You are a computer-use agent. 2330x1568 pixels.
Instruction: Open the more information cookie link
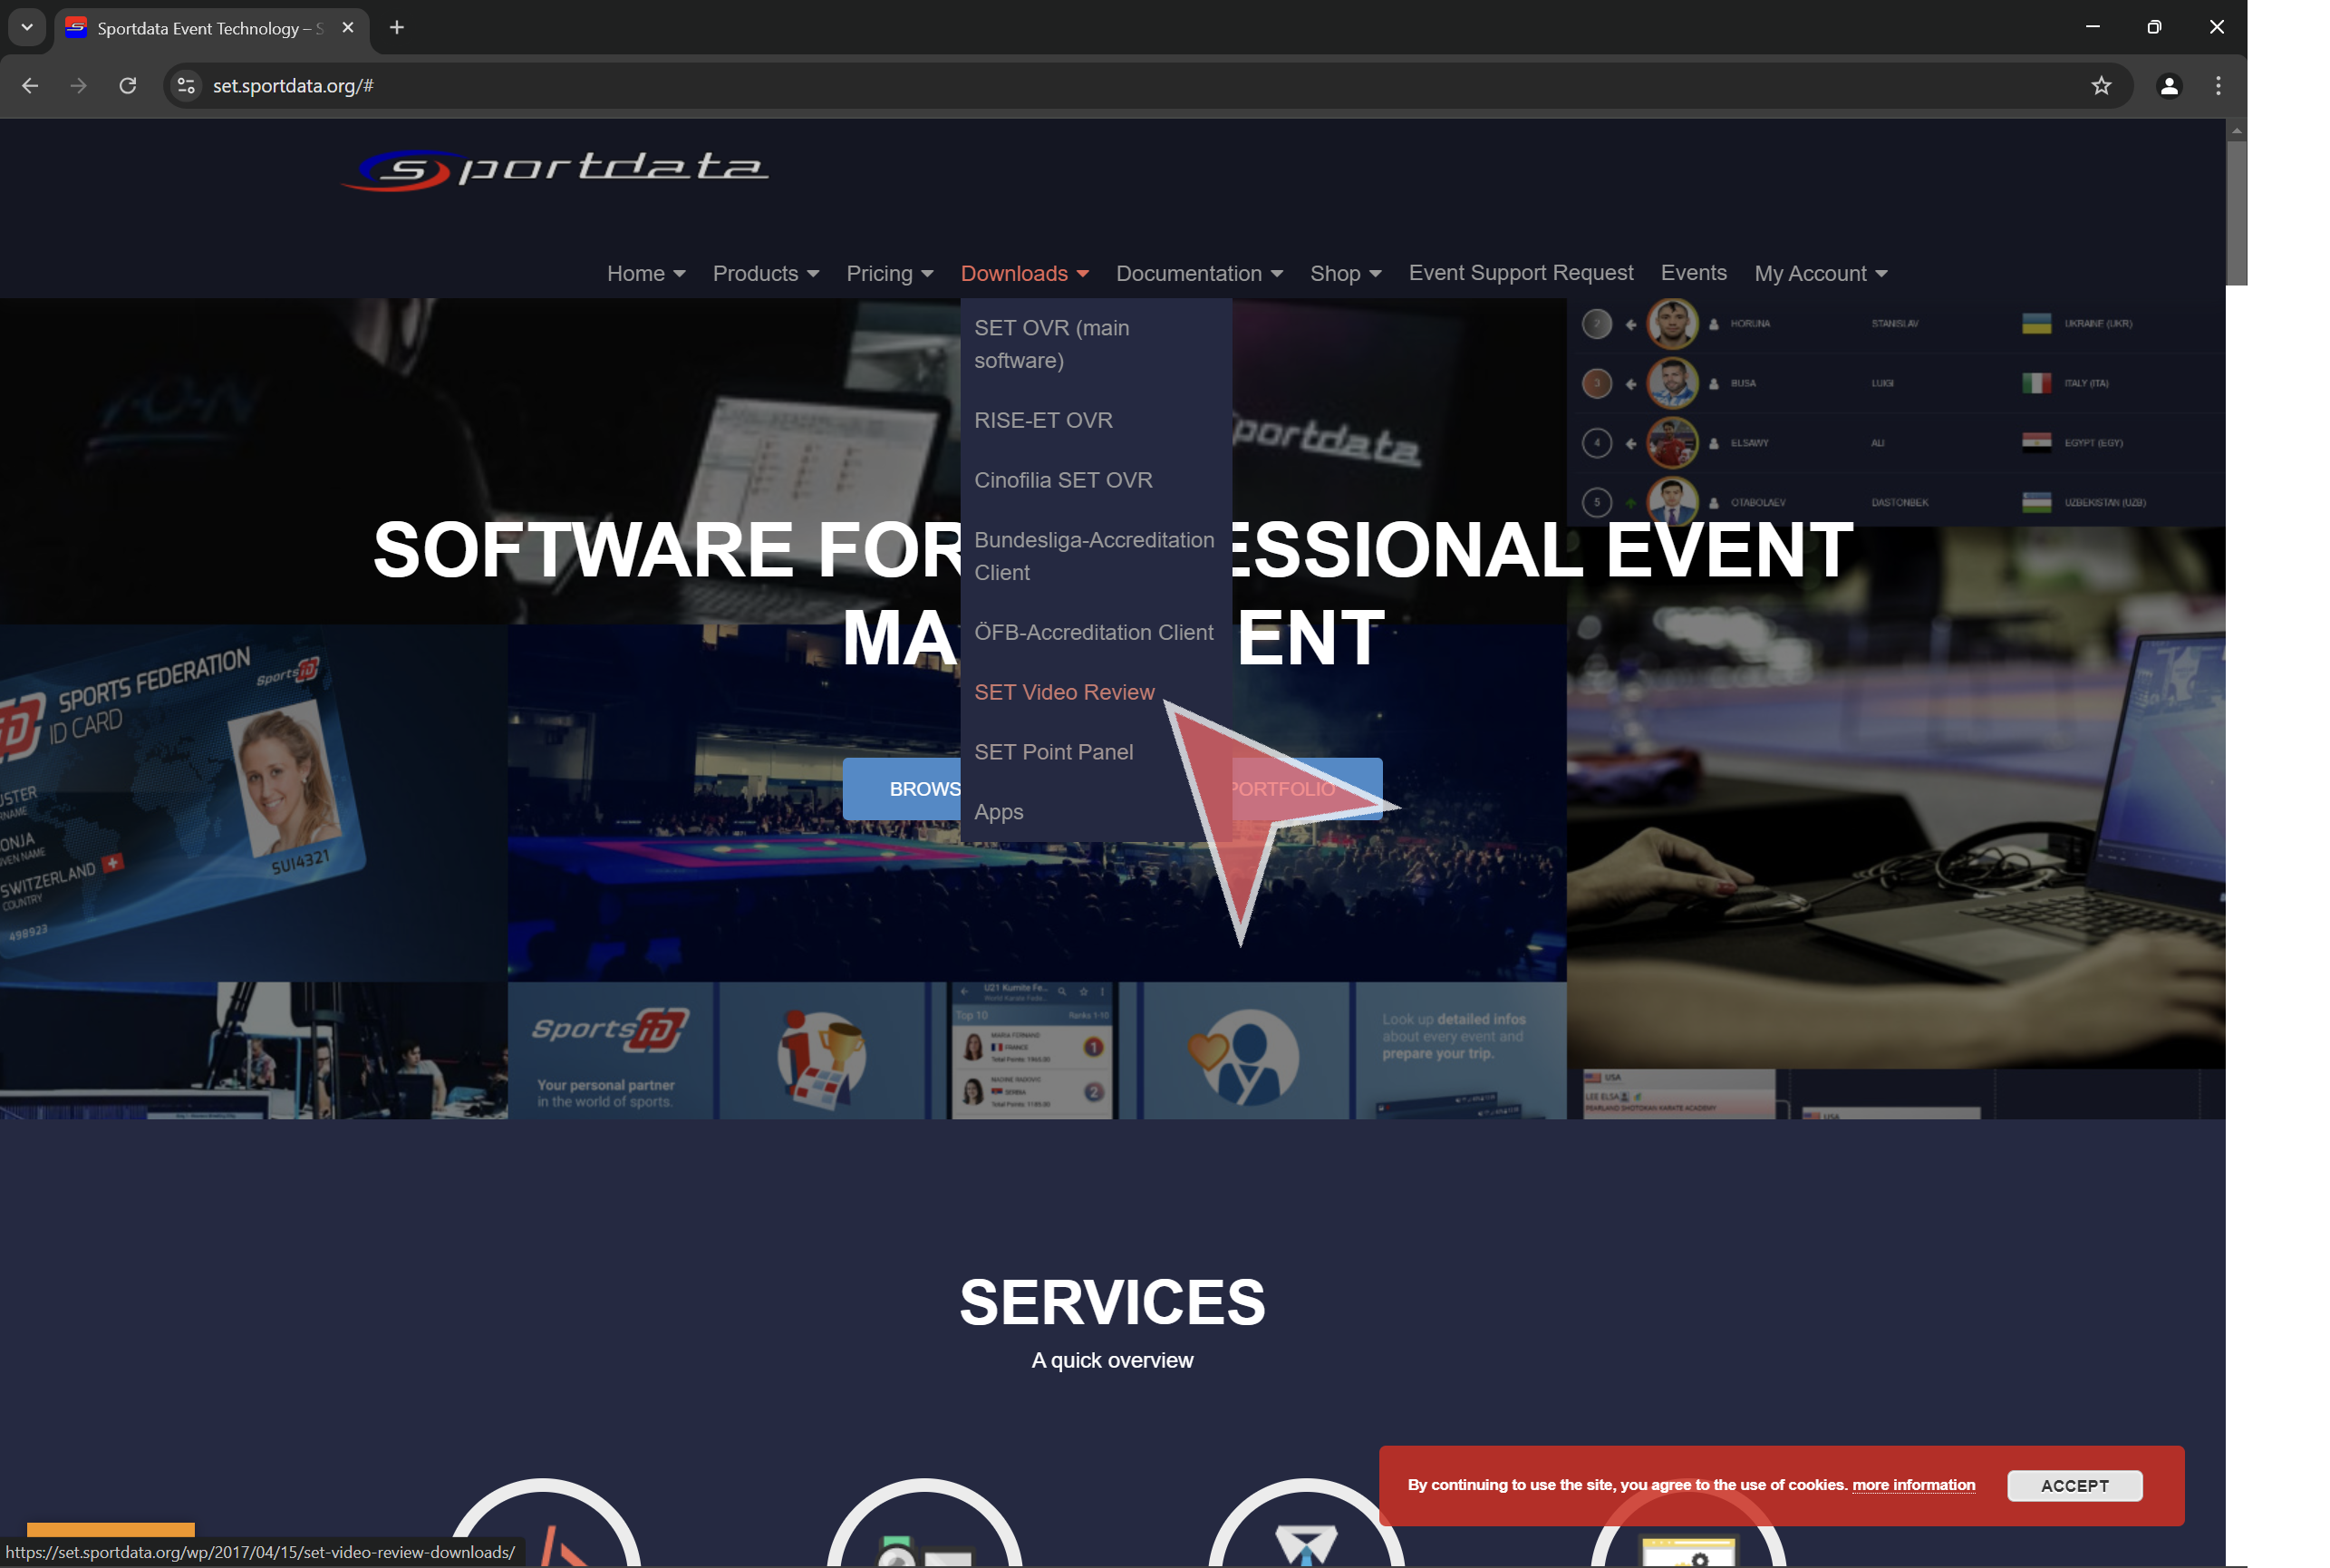tap(1913, 1485)
